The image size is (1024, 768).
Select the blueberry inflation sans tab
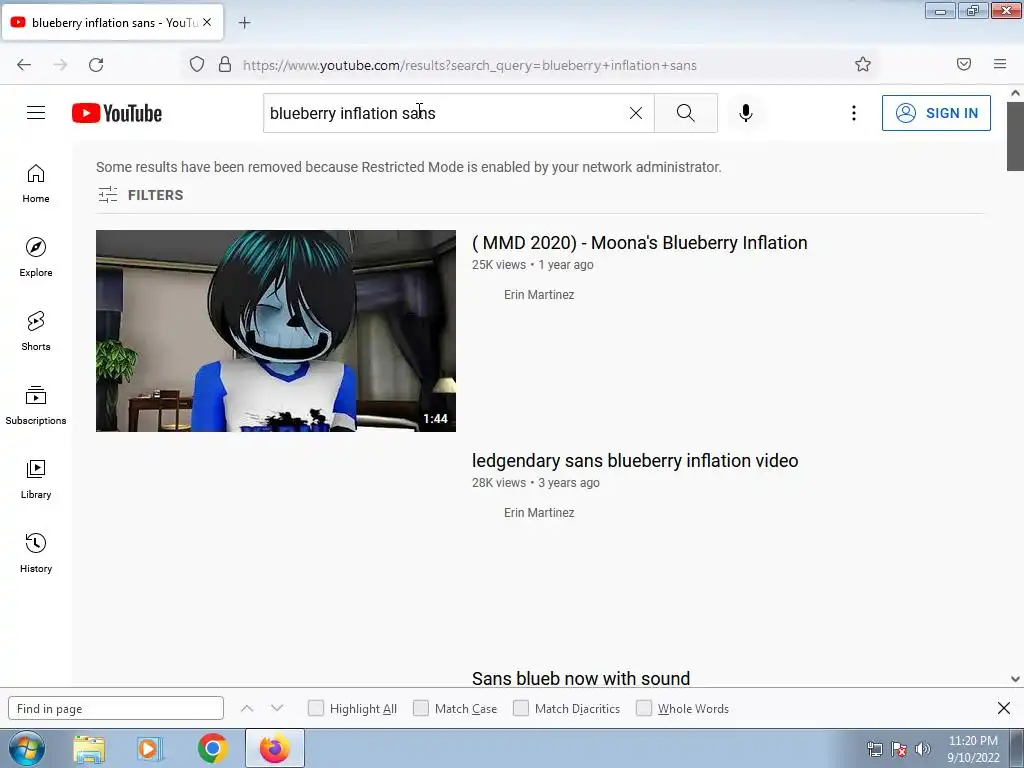(x=112, y=22)
